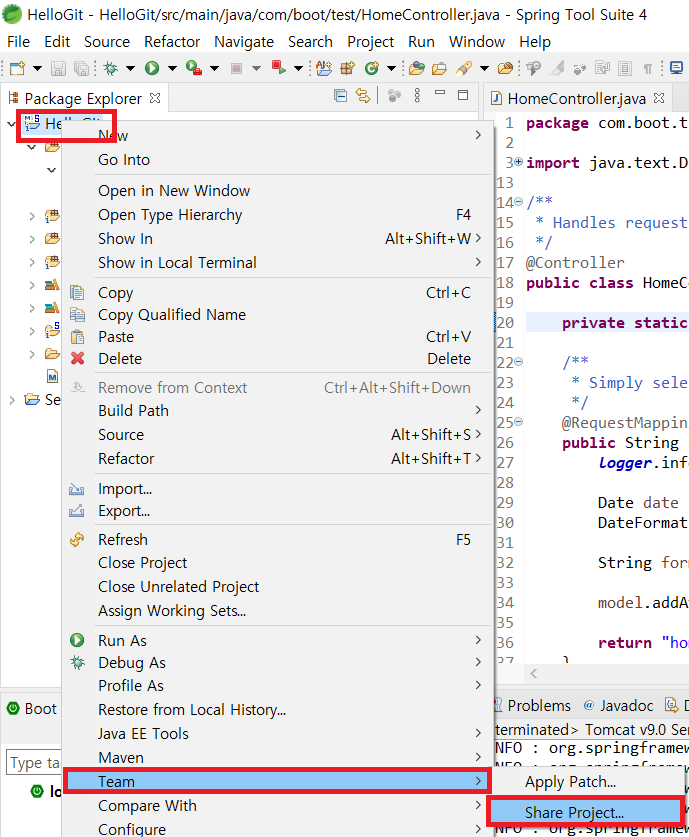Click the Boot Dashboard filter text field
689x837 pixels.
33,763
